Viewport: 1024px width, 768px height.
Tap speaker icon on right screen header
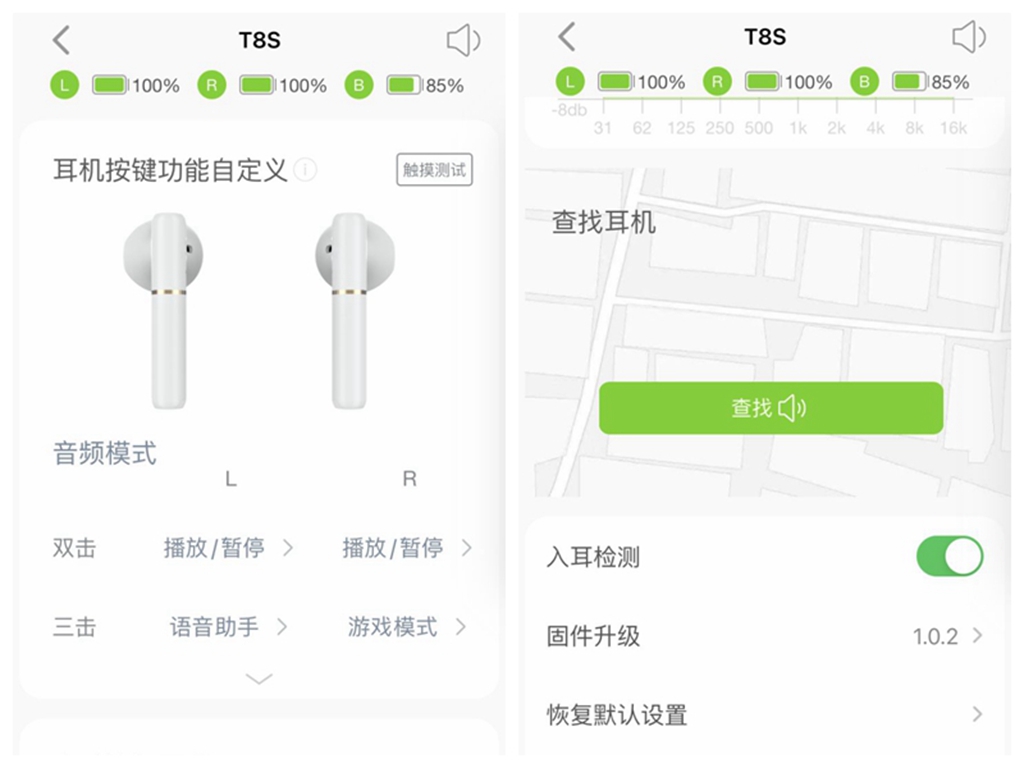coord(969,36)
